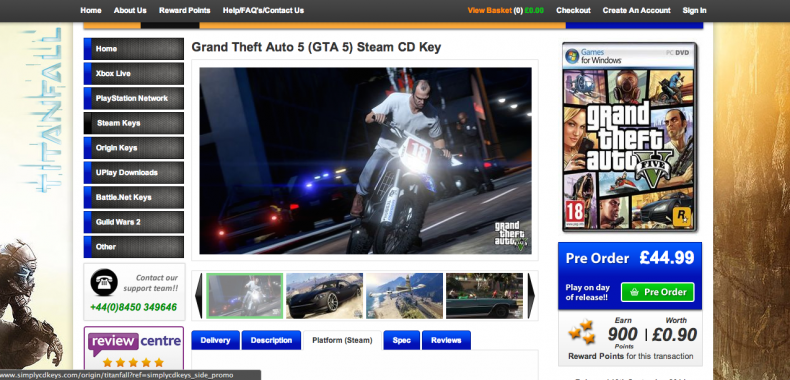Open the Spec tab

point(402,340)
